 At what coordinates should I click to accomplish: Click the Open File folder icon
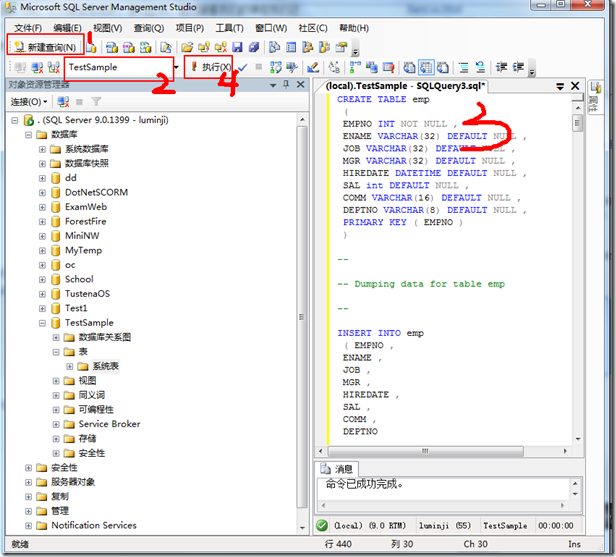coord(187,48)
